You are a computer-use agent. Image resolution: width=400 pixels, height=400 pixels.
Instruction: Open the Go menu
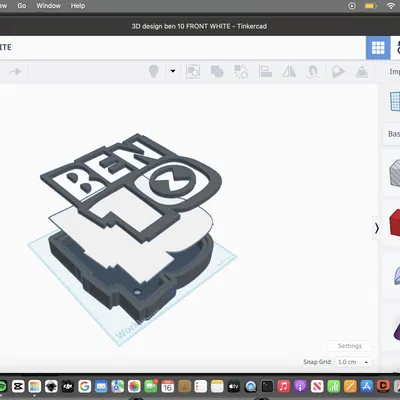[22, 6]
